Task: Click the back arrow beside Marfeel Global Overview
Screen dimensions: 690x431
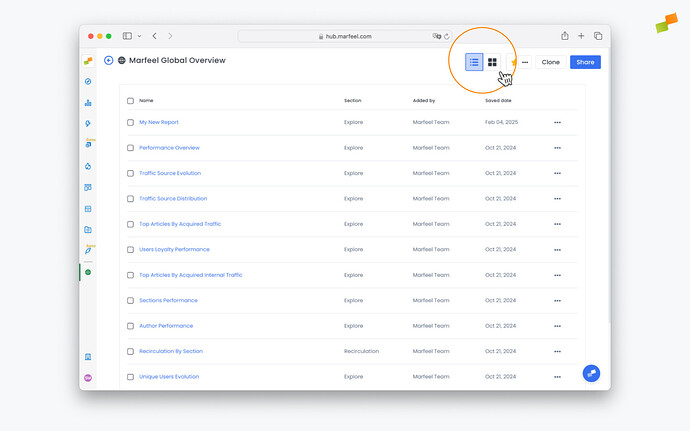Action: pyautogui.click(x=108, y=60)
